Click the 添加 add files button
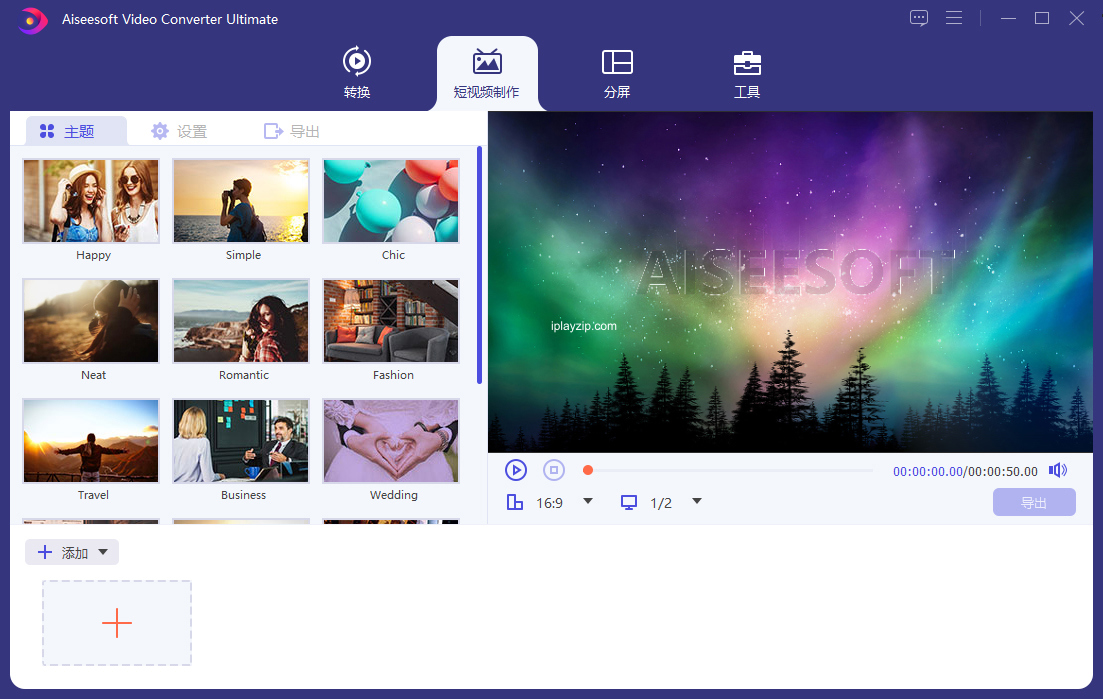 72,552
